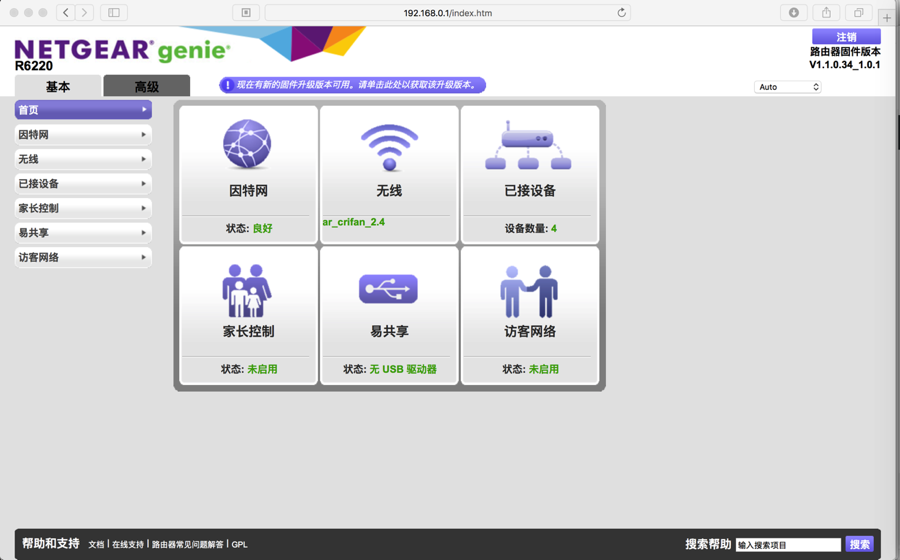Viewport: 900px width, 560px height.
Task: Click the 注销 logout button
Action: tap(846, 37)
